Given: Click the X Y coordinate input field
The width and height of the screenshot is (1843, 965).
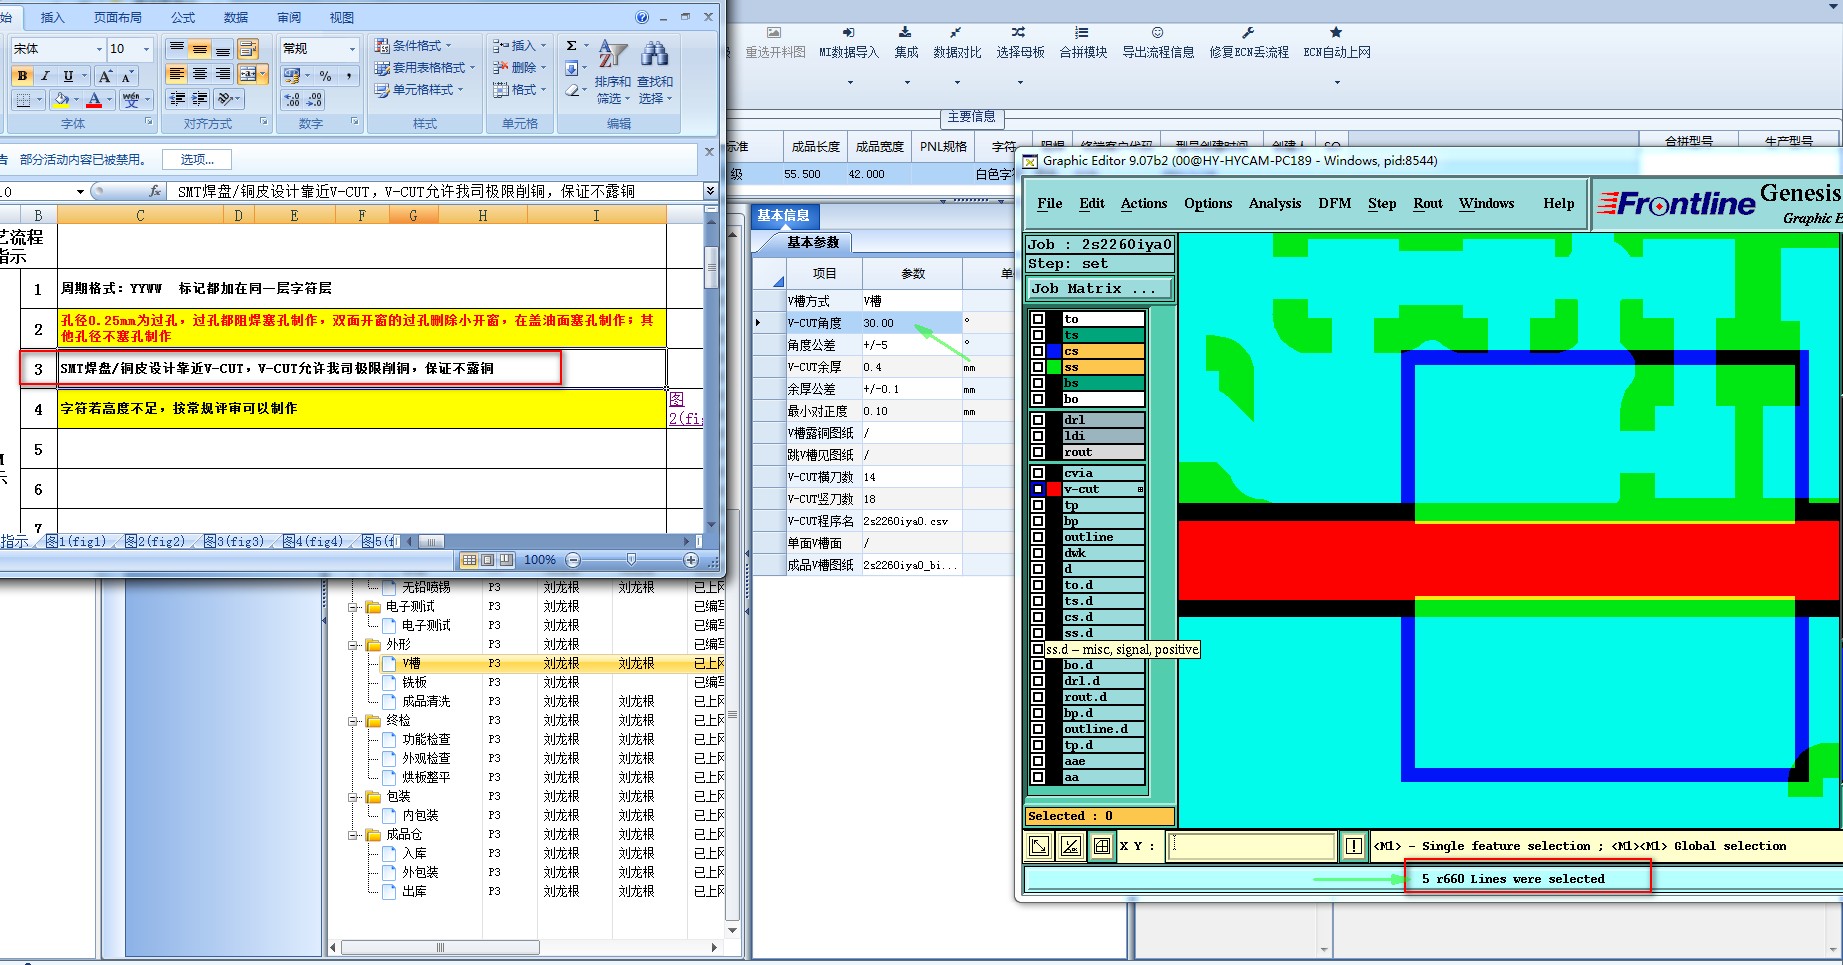Looking at the screenshot, I should (x=1253, y=846).
